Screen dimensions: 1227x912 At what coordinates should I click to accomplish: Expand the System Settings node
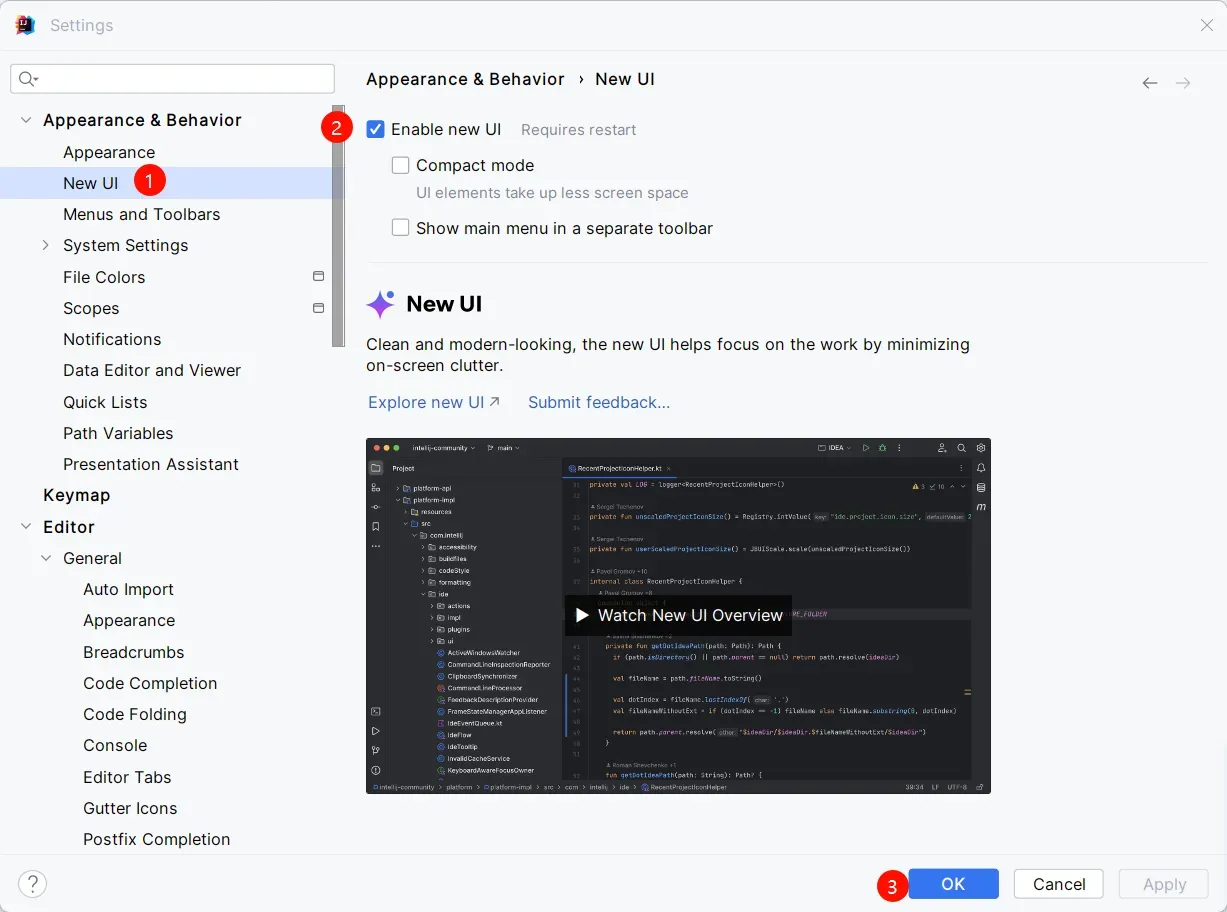coord(46,245)
